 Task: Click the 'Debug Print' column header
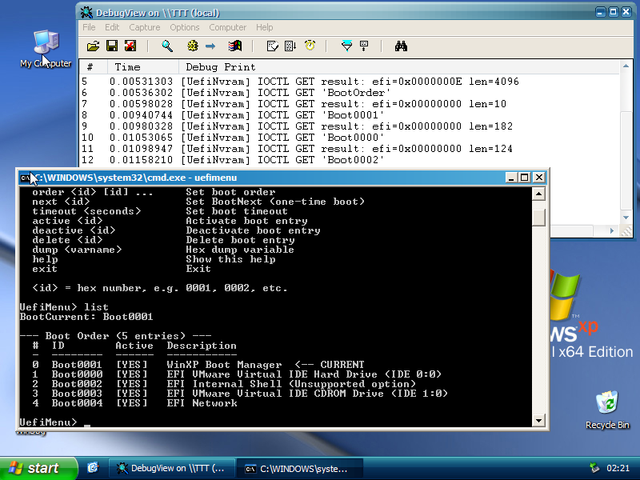click(x=399, y=67)
